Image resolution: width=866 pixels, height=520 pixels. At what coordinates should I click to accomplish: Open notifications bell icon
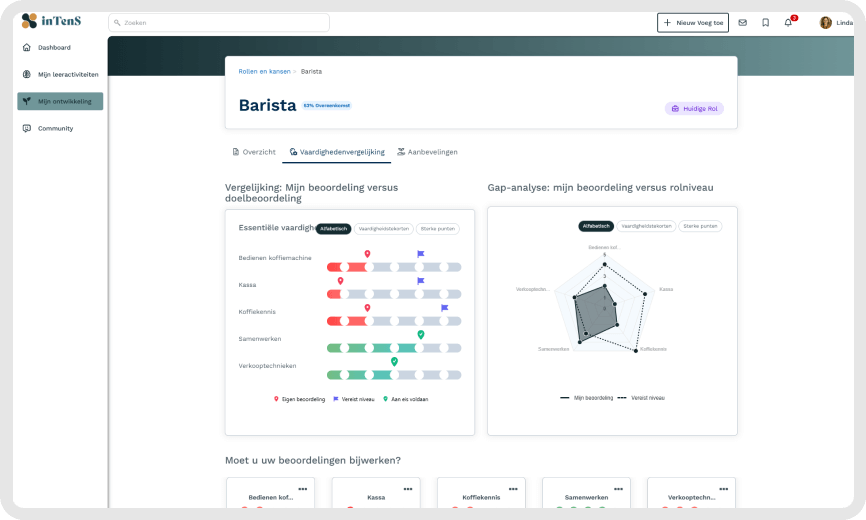click(x=788, y=22)
